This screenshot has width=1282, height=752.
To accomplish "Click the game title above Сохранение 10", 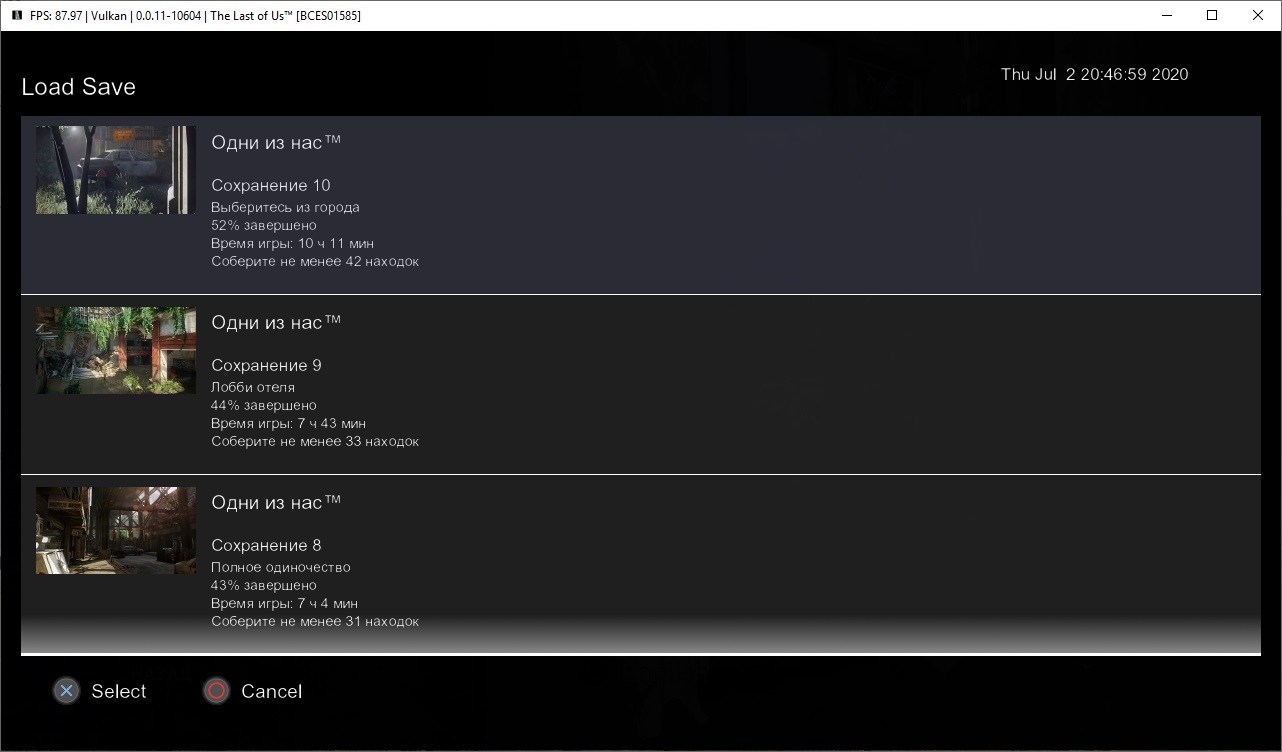I will point(276,143).
